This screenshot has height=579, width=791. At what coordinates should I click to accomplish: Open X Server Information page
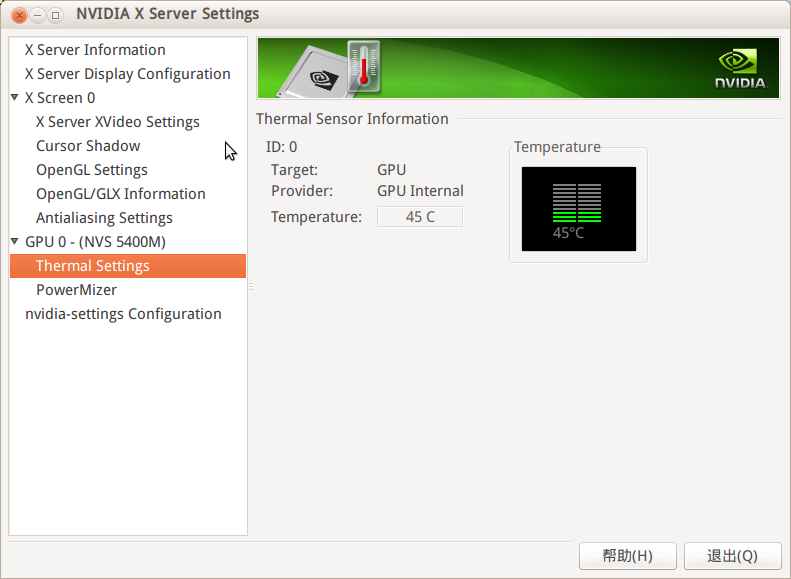pyautogui.click(x=95, y=50)
